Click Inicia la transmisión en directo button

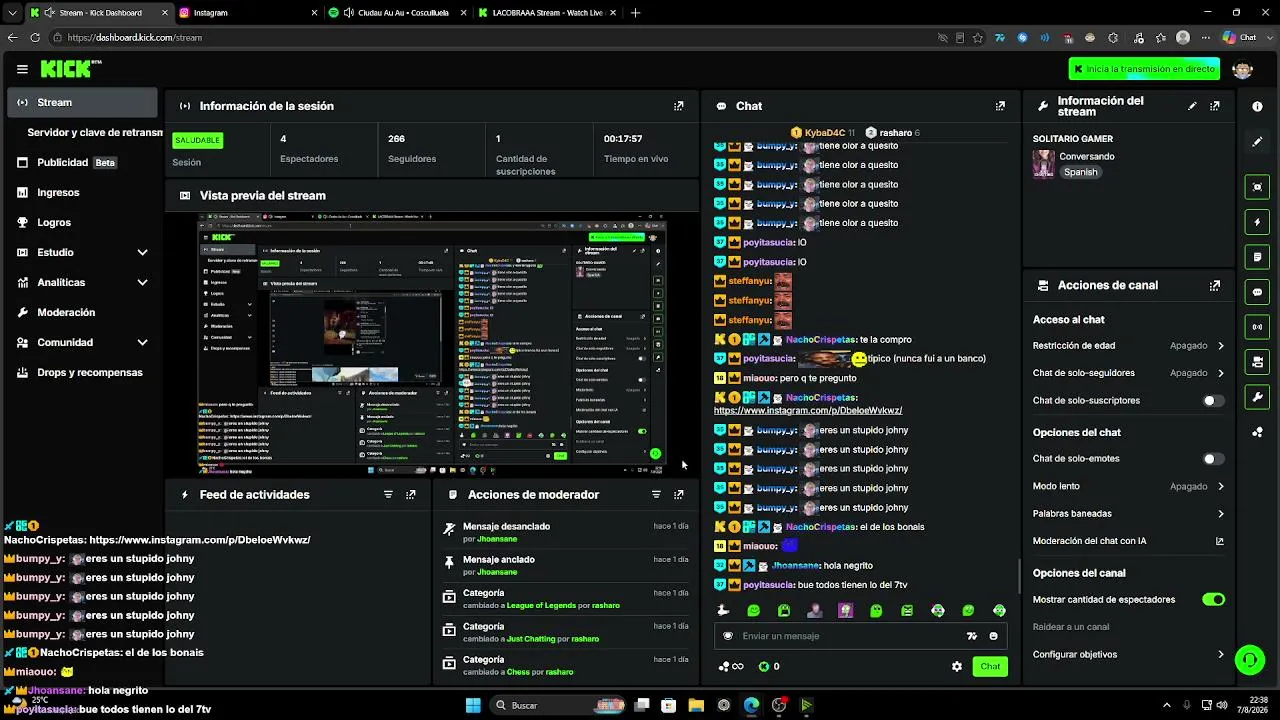1144,69
